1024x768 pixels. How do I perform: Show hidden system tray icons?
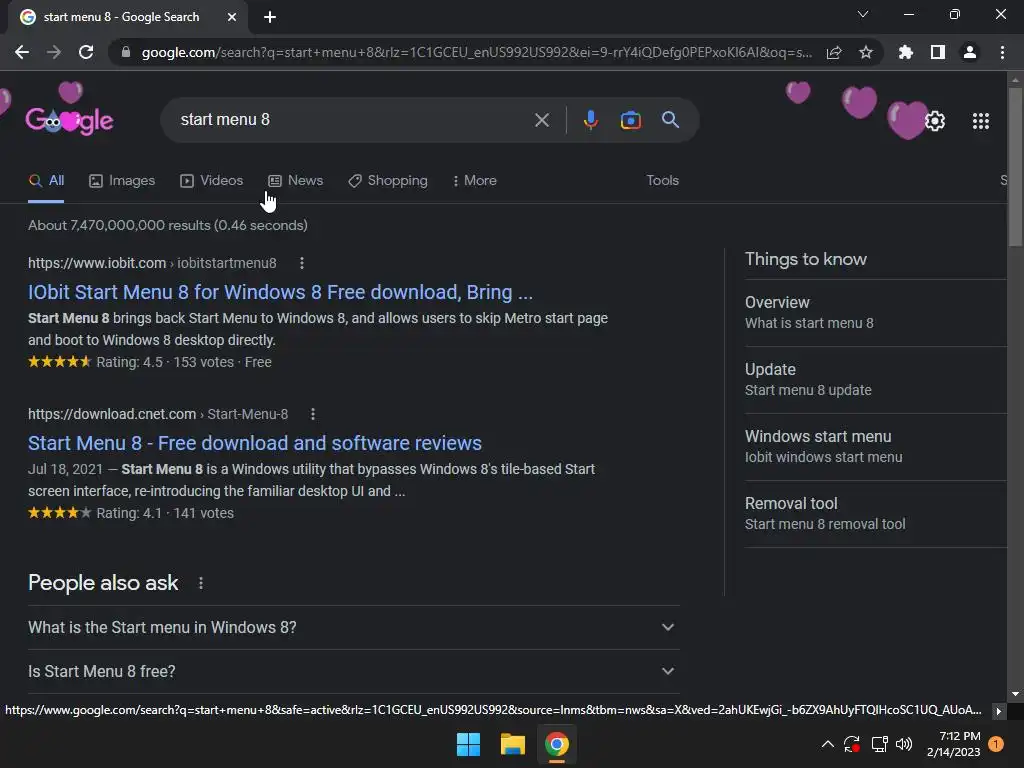827,744
